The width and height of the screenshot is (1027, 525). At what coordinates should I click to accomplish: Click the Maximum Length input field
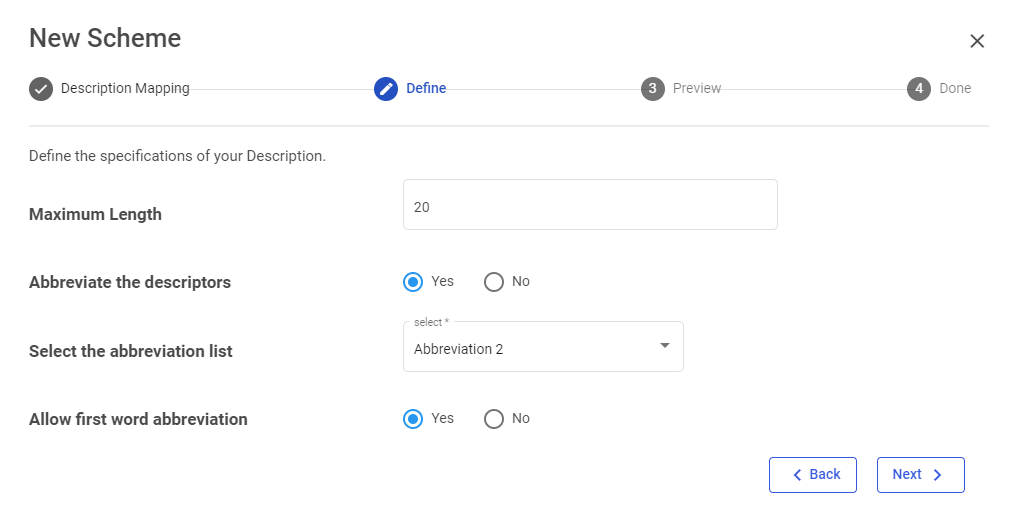tap(590, 205)
